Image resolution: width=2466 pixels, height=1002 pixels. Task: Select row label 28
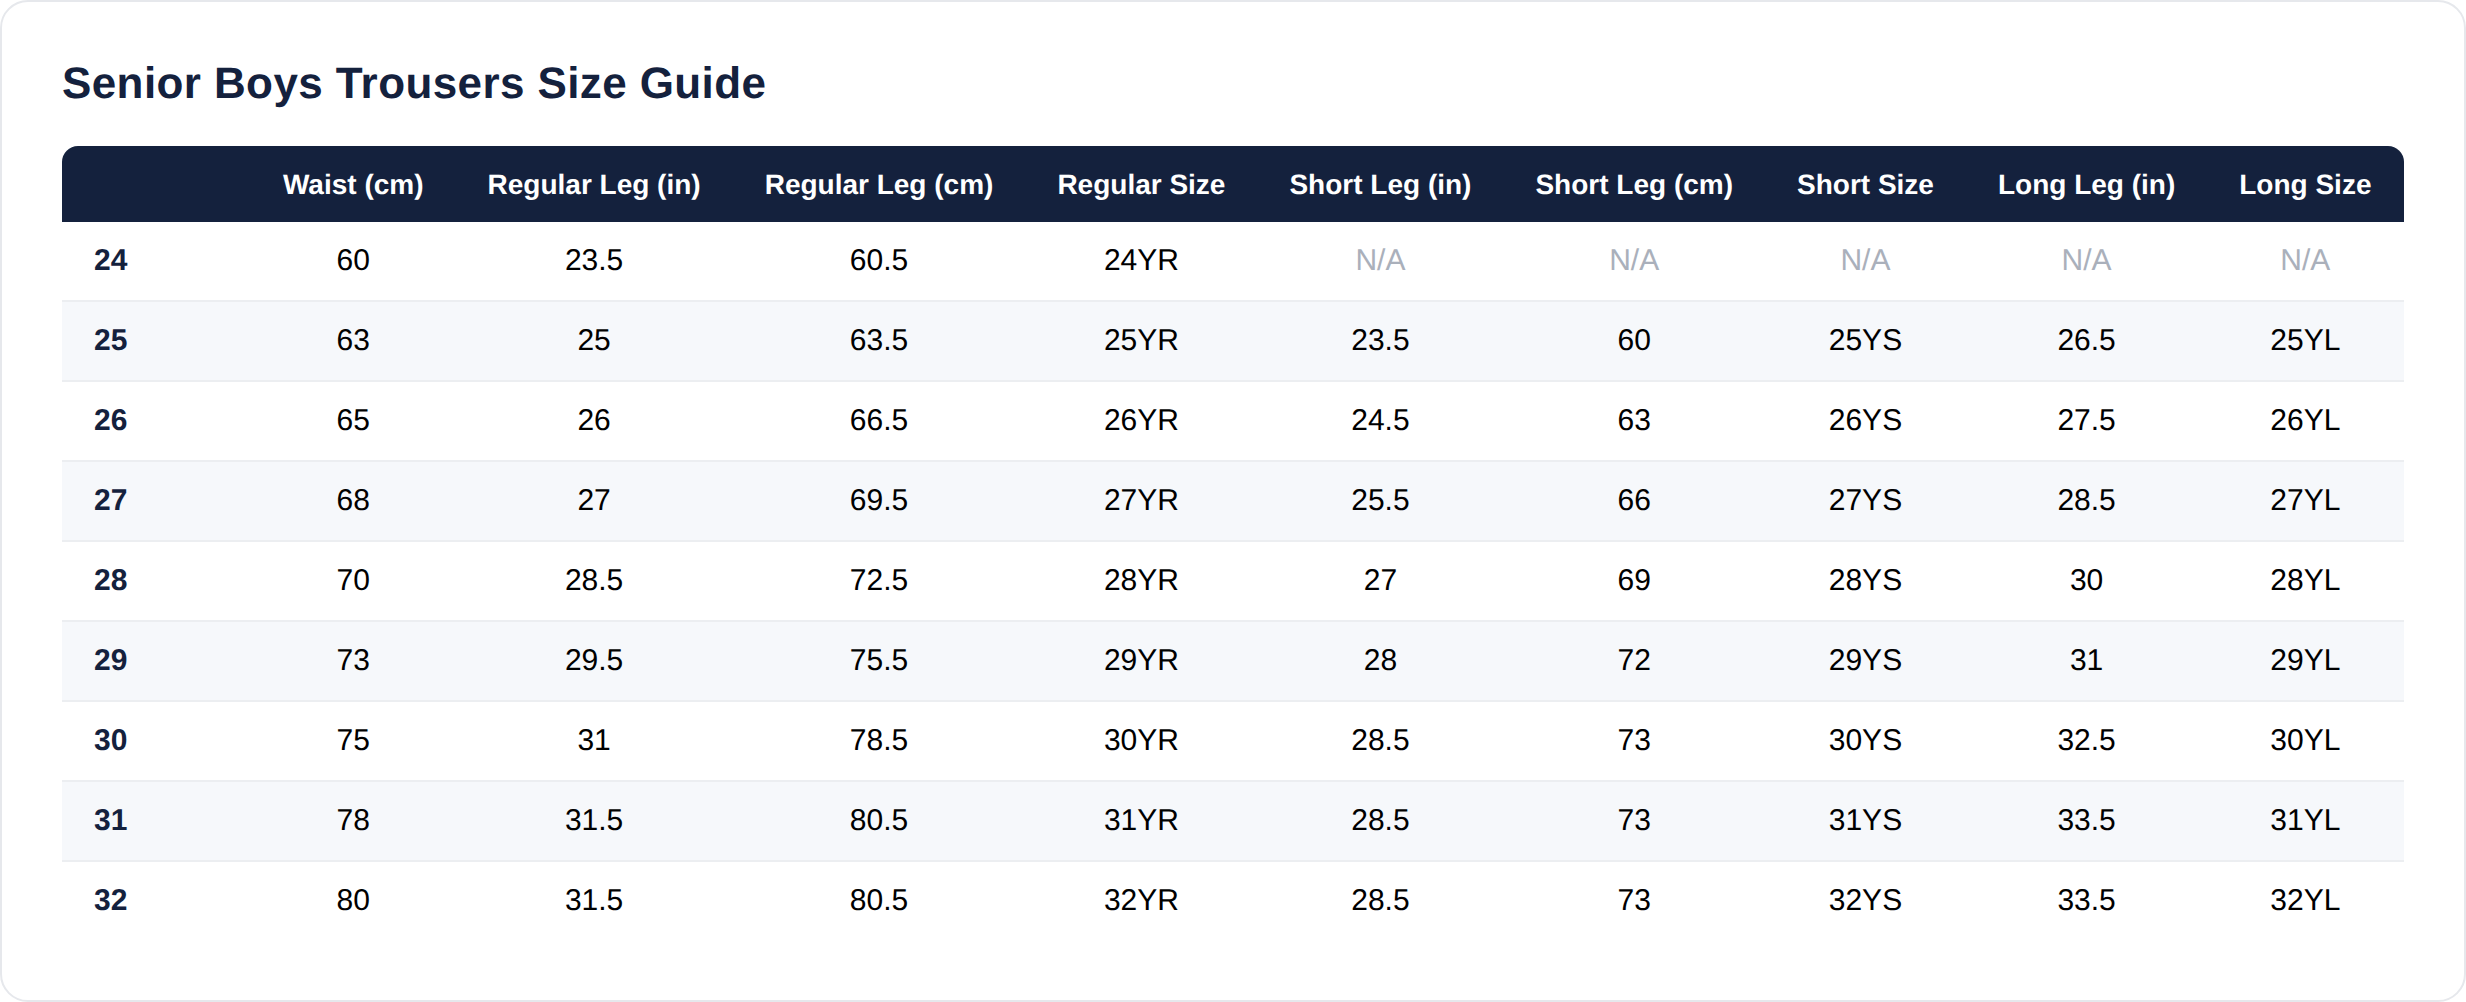pos(111,580)
